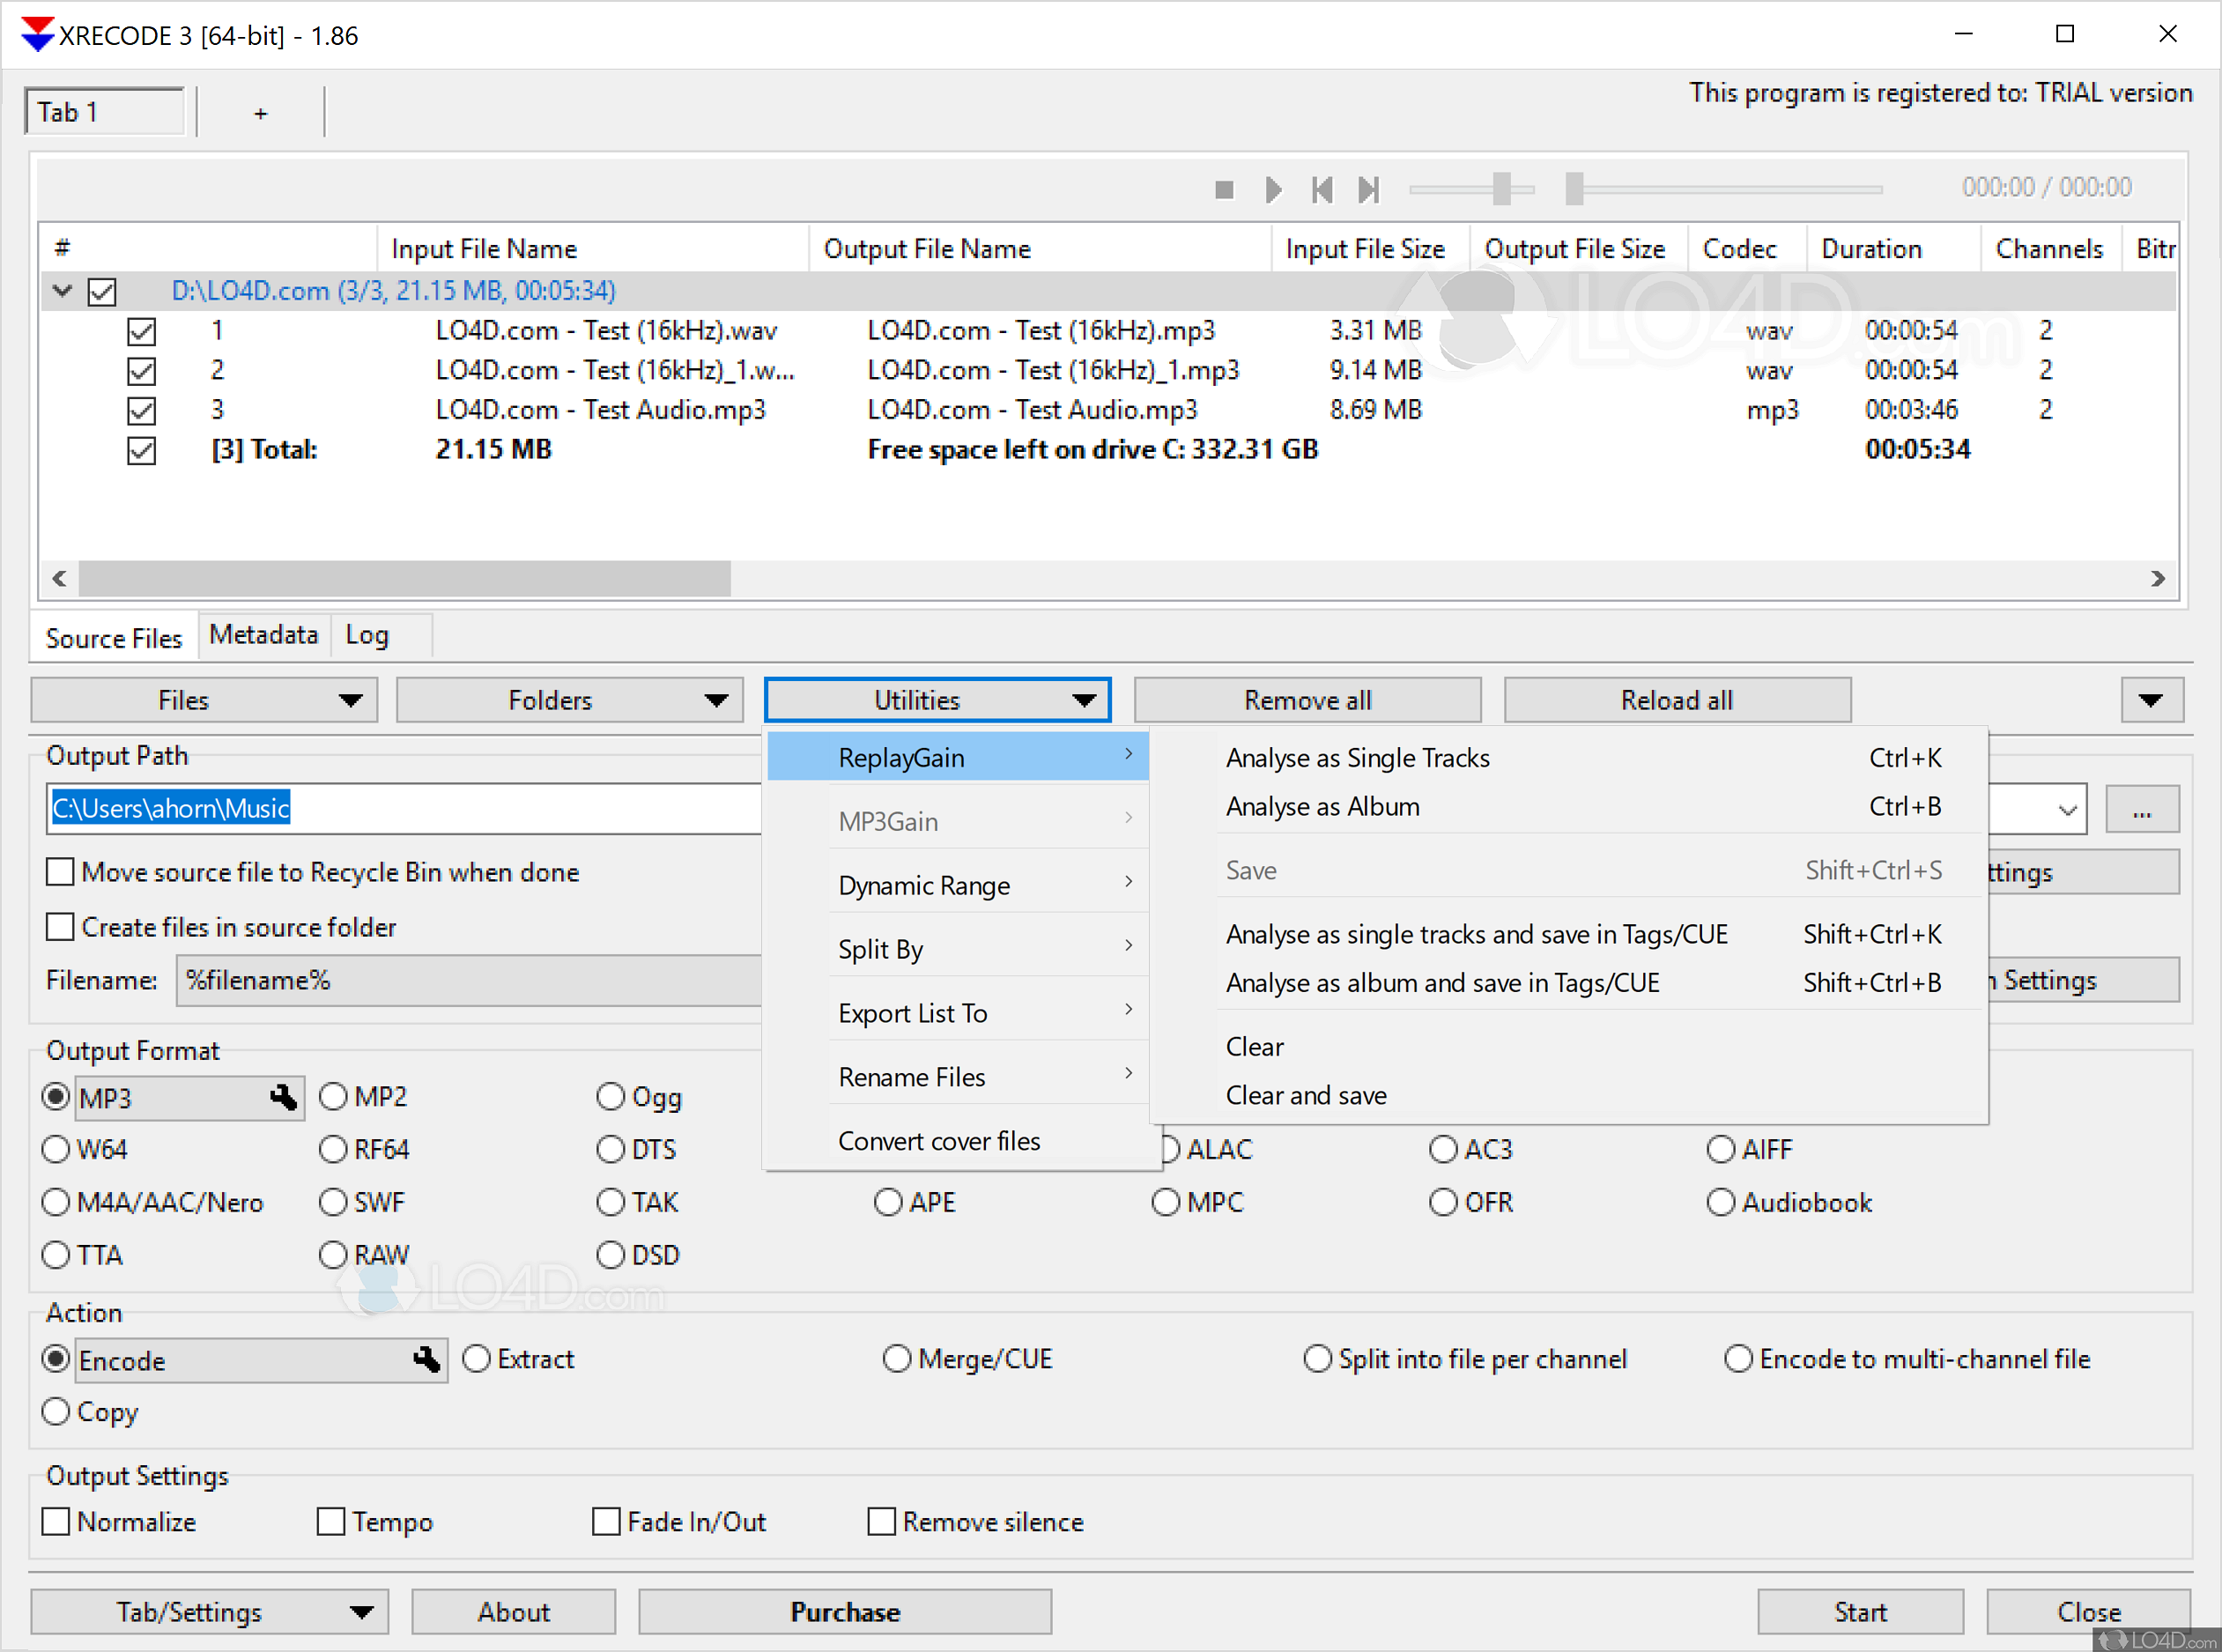The width and height of the screenshot is (2222, 1652).
Task: Click the Start button
Action: click(1859, 1612)
